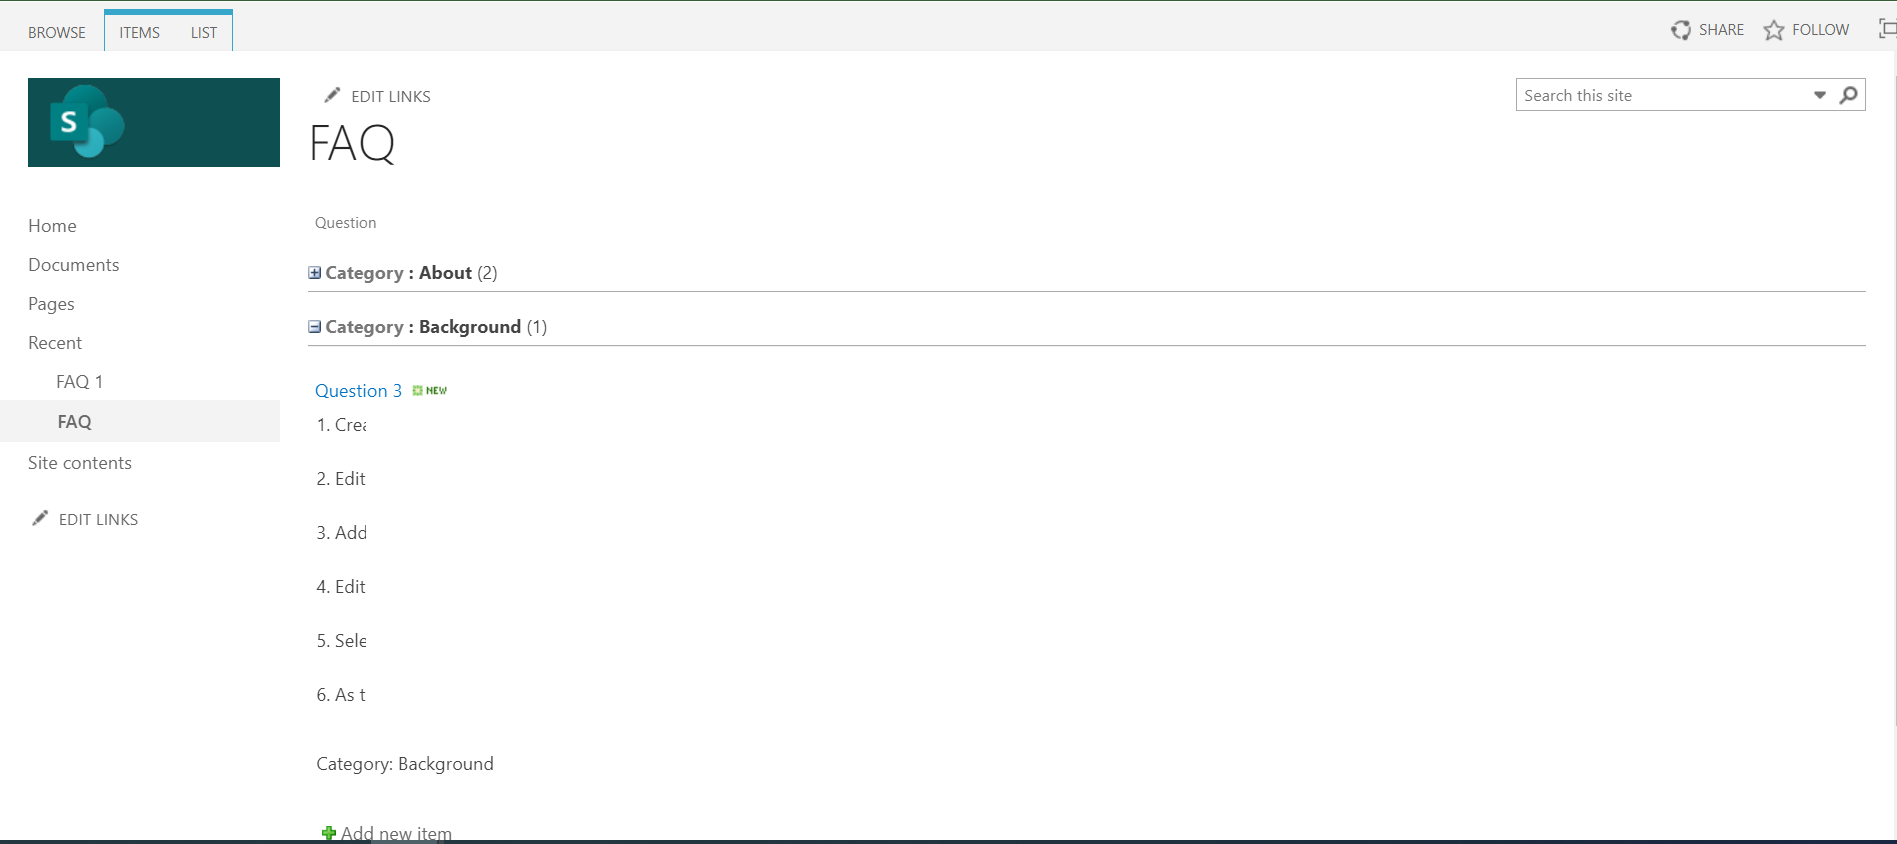Collapse the Category: Background group
Screen dimensions: 1897x844
pos(315,326)
